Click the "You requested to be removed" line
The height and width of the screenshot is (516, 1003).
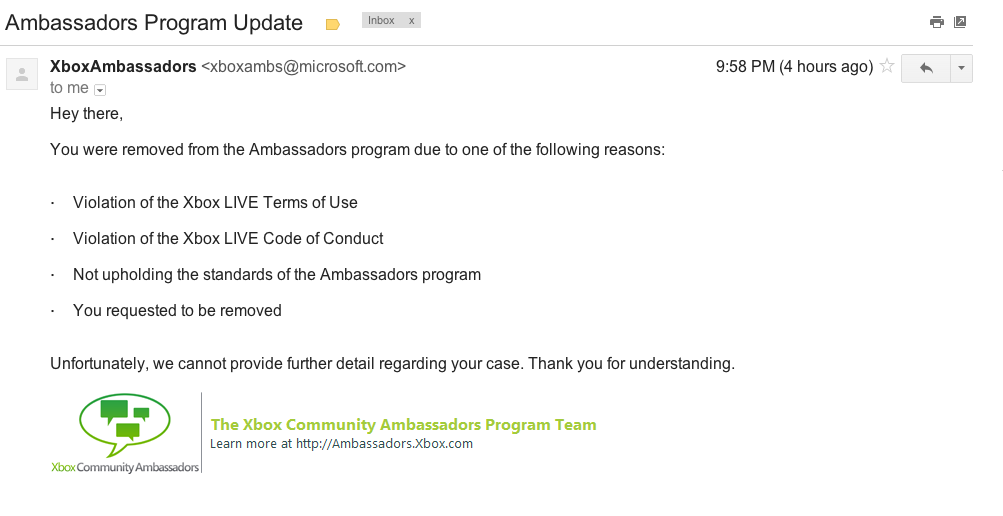177,311
